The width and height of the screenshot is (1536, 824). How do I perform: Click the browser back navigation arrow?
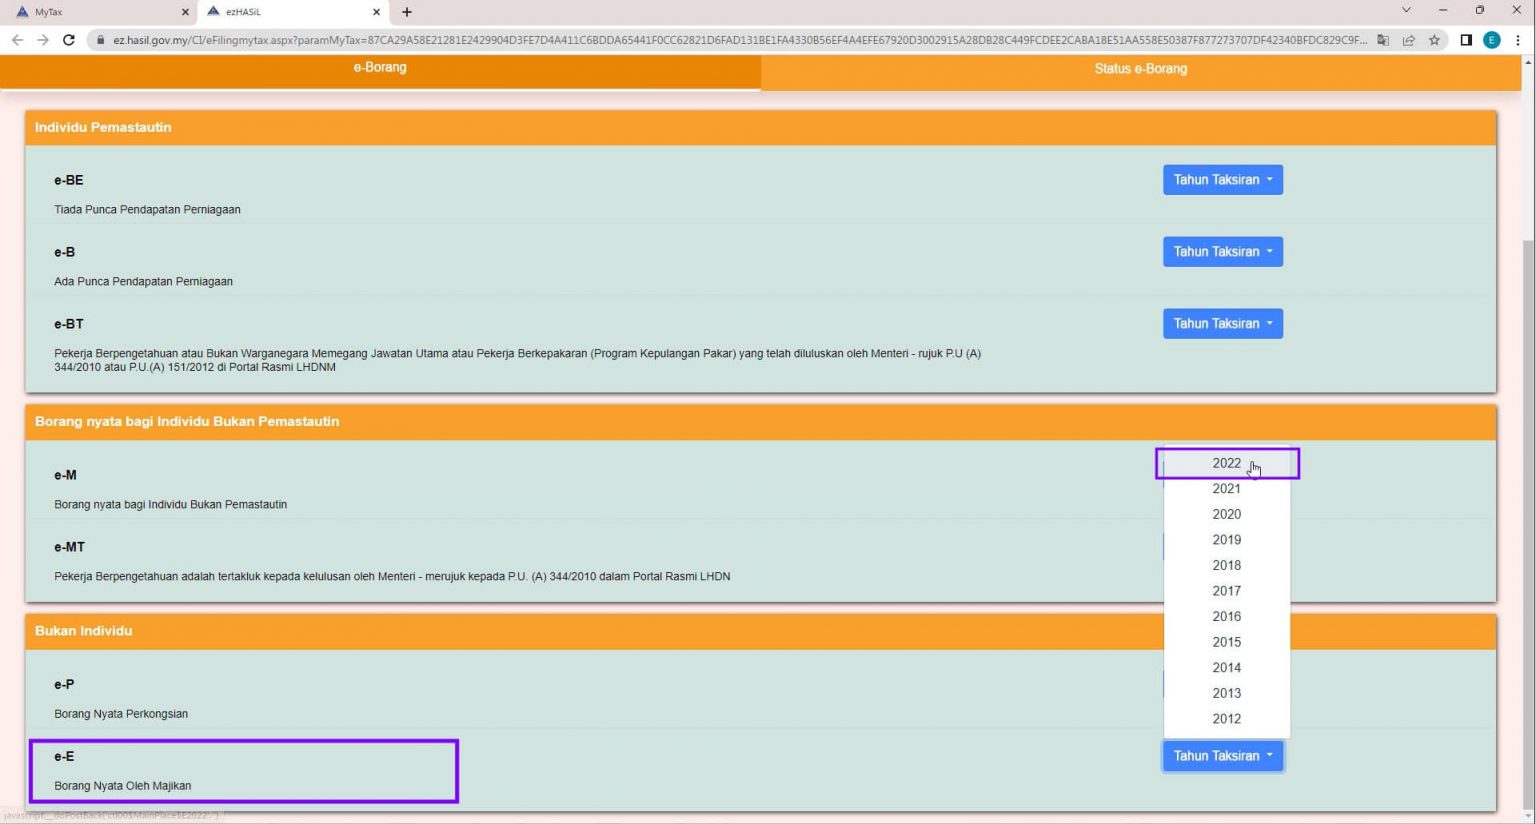(x=18, y=40)
